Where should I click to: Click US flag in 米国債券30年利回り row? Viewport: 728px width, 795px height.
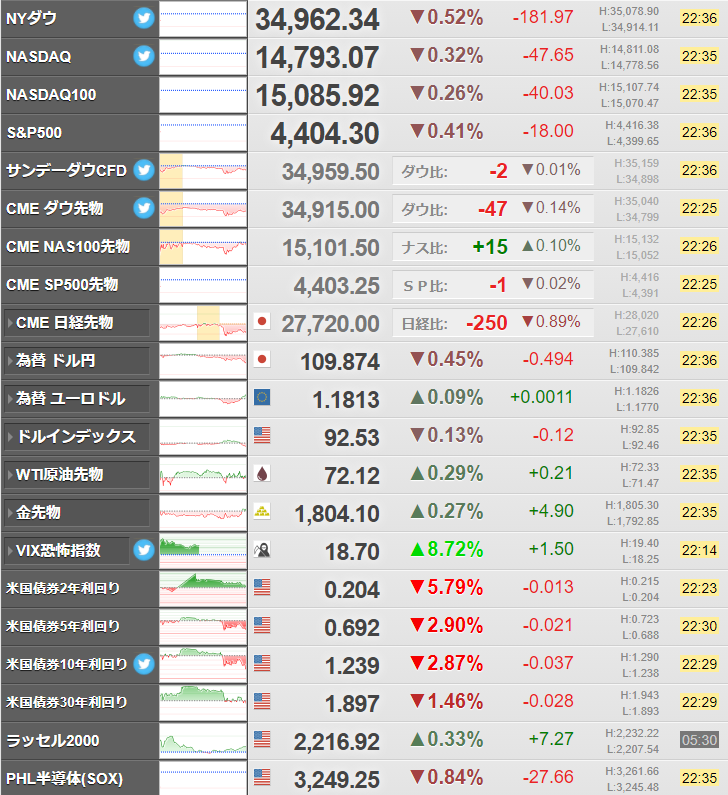click(x=262, y=701)
